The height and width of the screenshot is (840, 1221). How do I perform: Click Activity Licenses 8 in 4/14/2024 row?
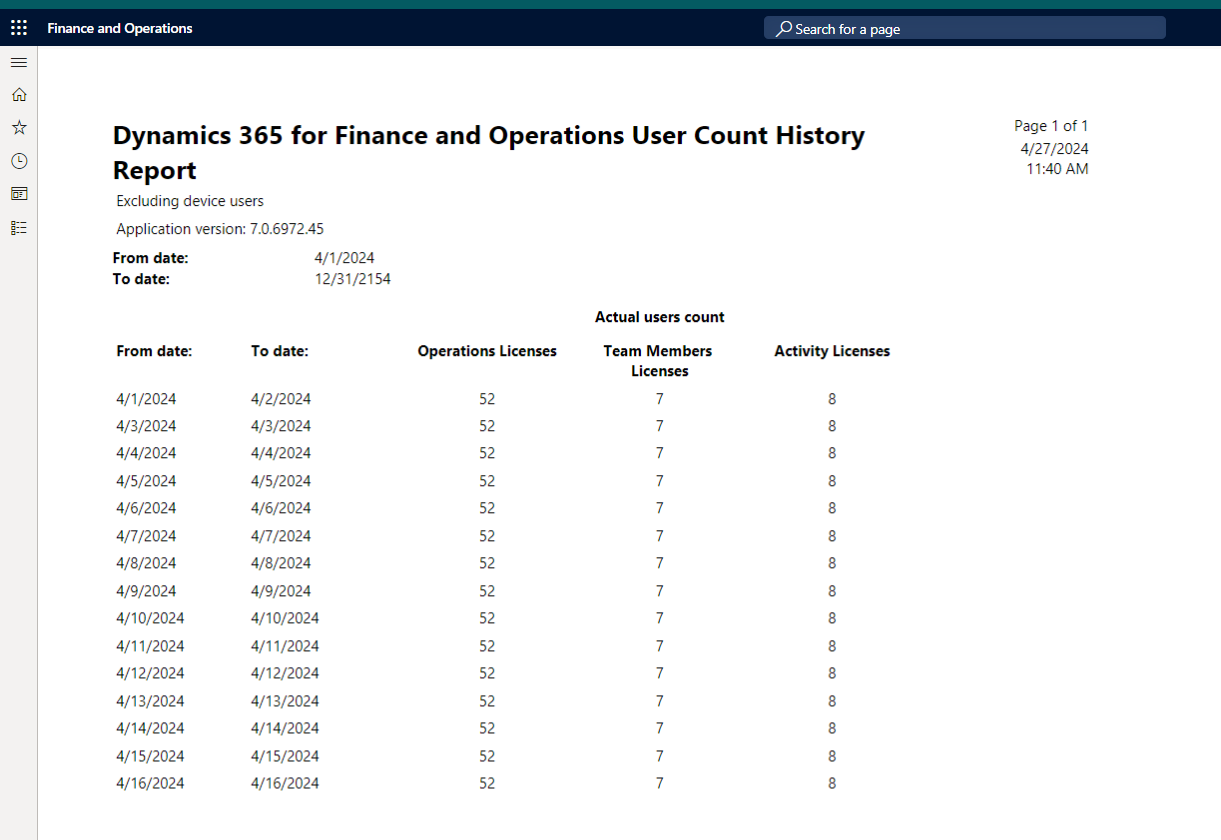[832, 728]
